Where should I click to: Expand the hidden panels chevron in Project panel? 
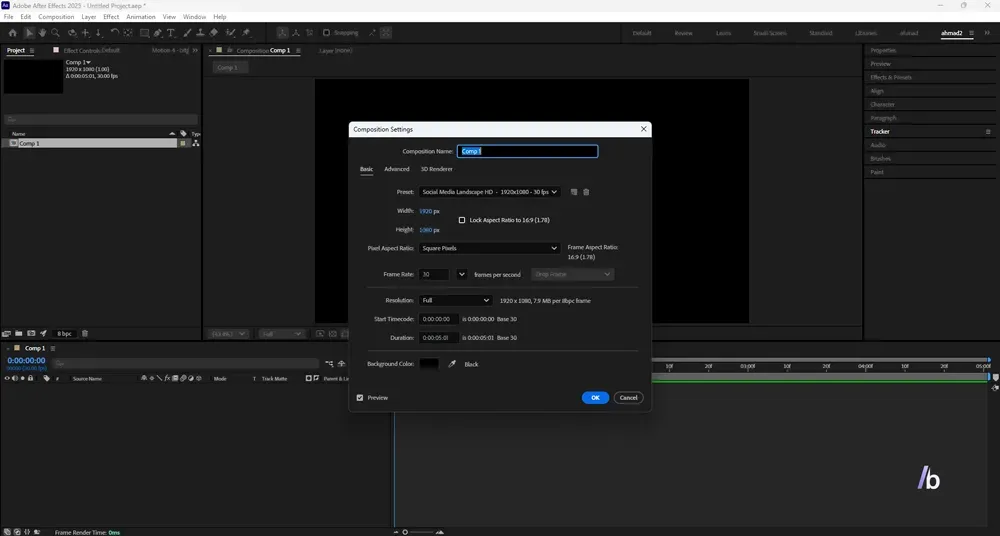(195, 50)
